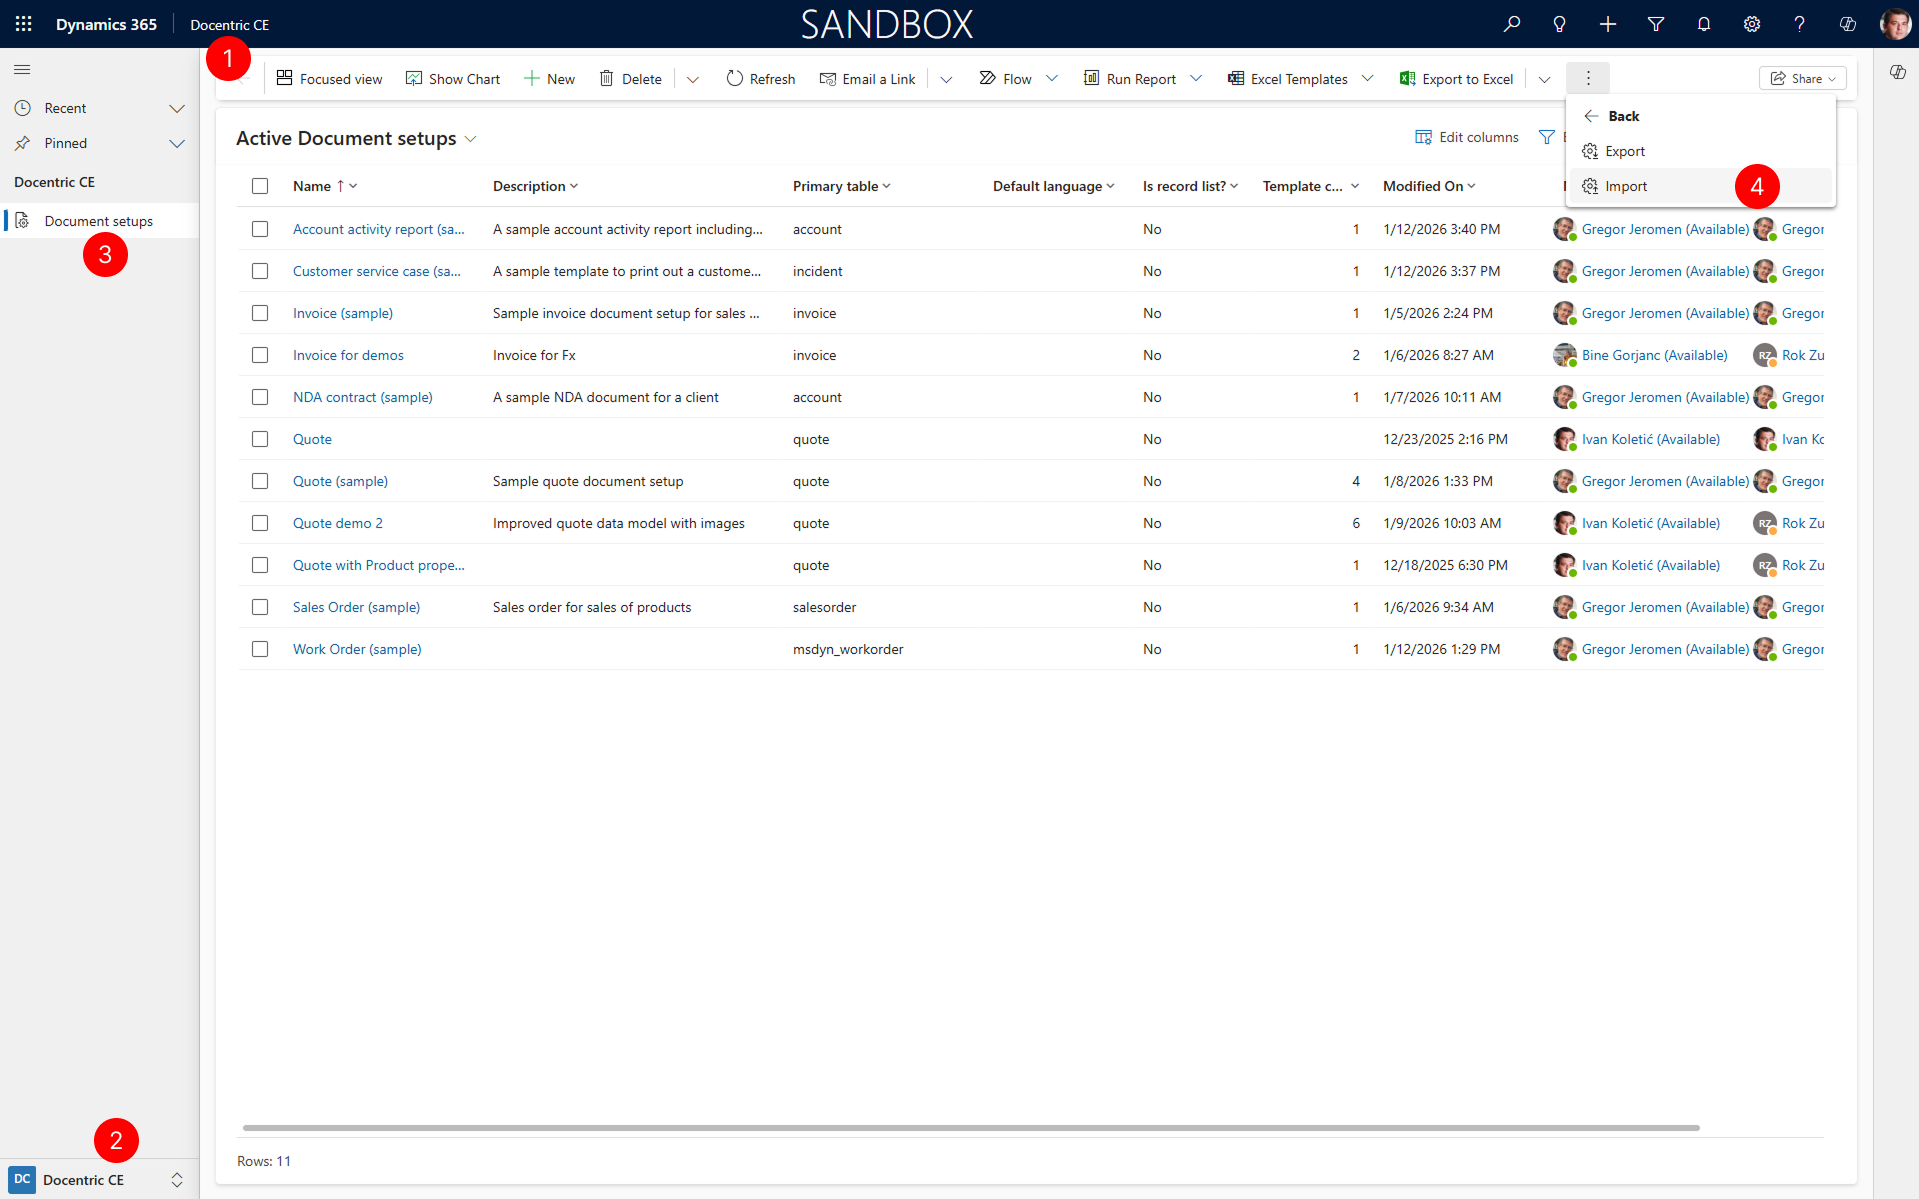Viewport: 1919px width, 1199px height.
Task: Open the Is record list? column header
Action: (x=1190, y=186)
